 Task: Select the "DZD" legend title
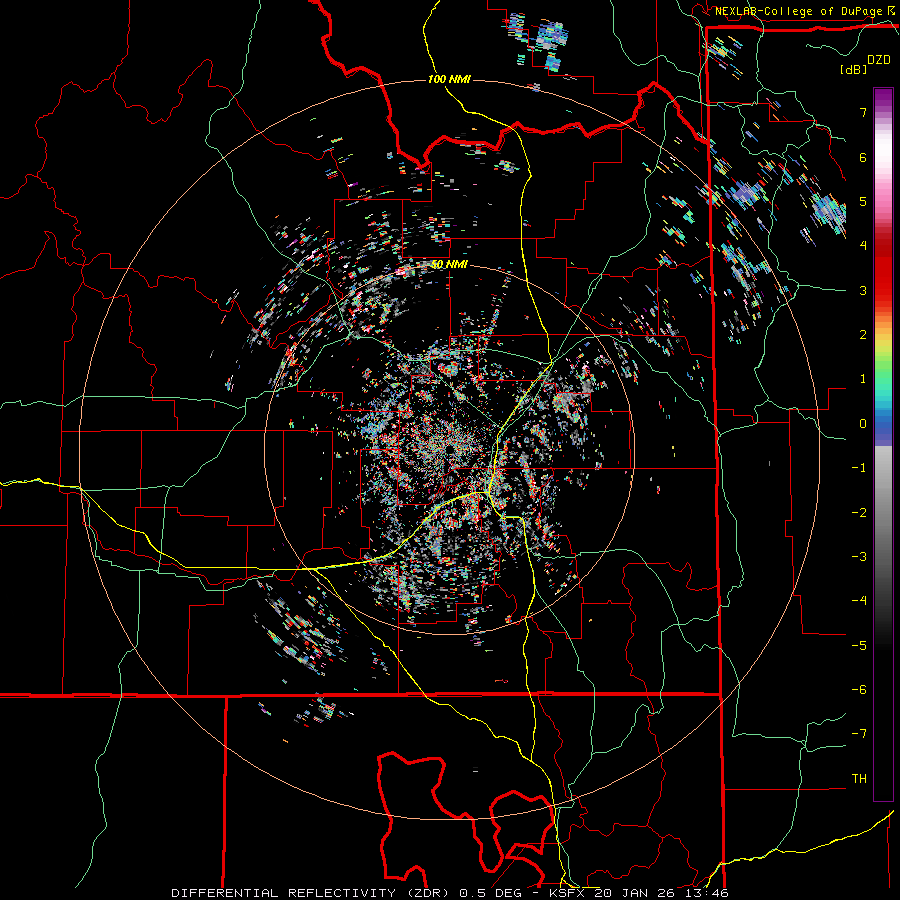coord(878,60)
